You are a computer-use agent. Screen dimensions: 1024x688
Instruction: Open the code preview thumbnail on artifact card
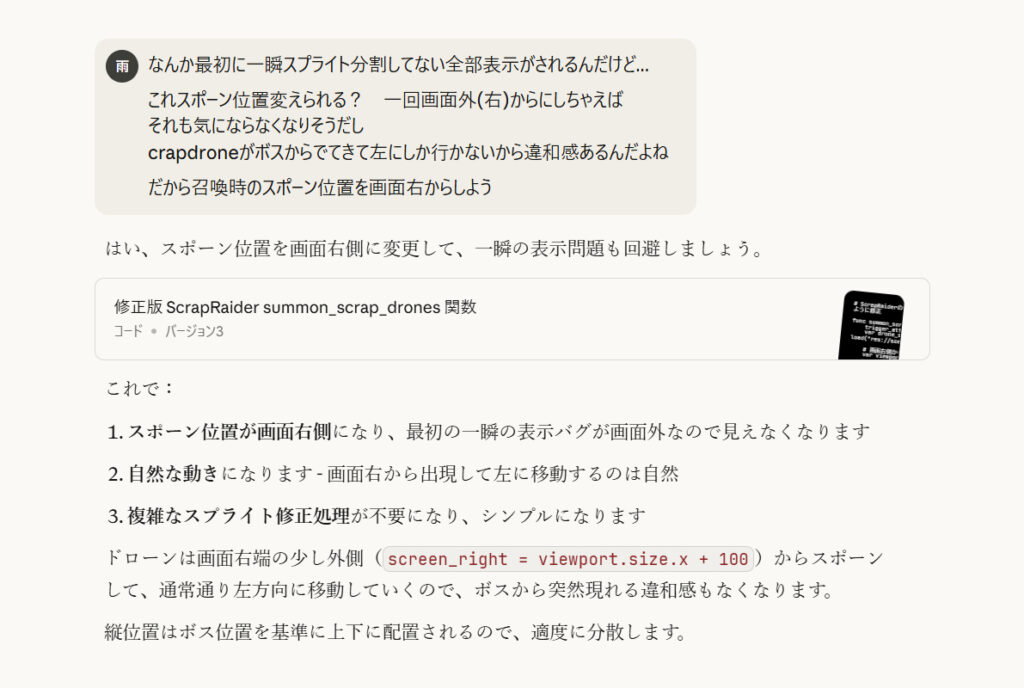pyautogui.click(x=871, y=325)
